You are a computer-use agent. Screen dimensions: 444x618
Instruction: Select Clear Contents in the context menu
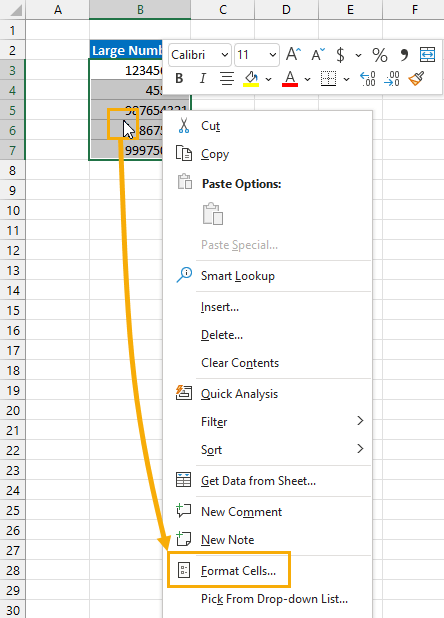click(x=240, y=363)
